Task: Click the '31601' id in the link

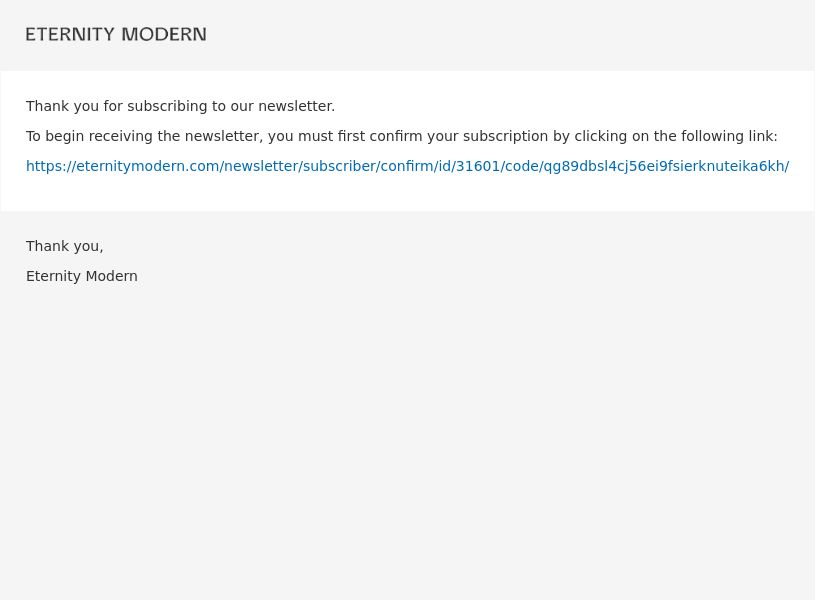Action: [x=478, y=166]
